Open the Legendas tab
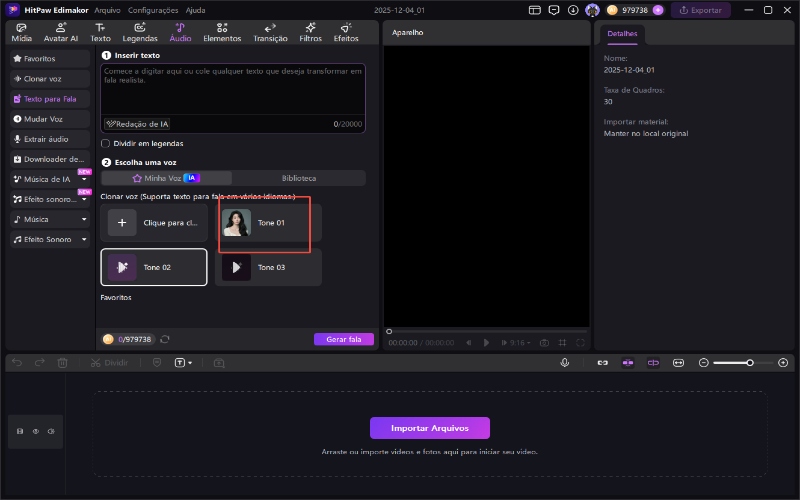Image resolution: width=800 pixels, height=500 pixels. (140, 32)
